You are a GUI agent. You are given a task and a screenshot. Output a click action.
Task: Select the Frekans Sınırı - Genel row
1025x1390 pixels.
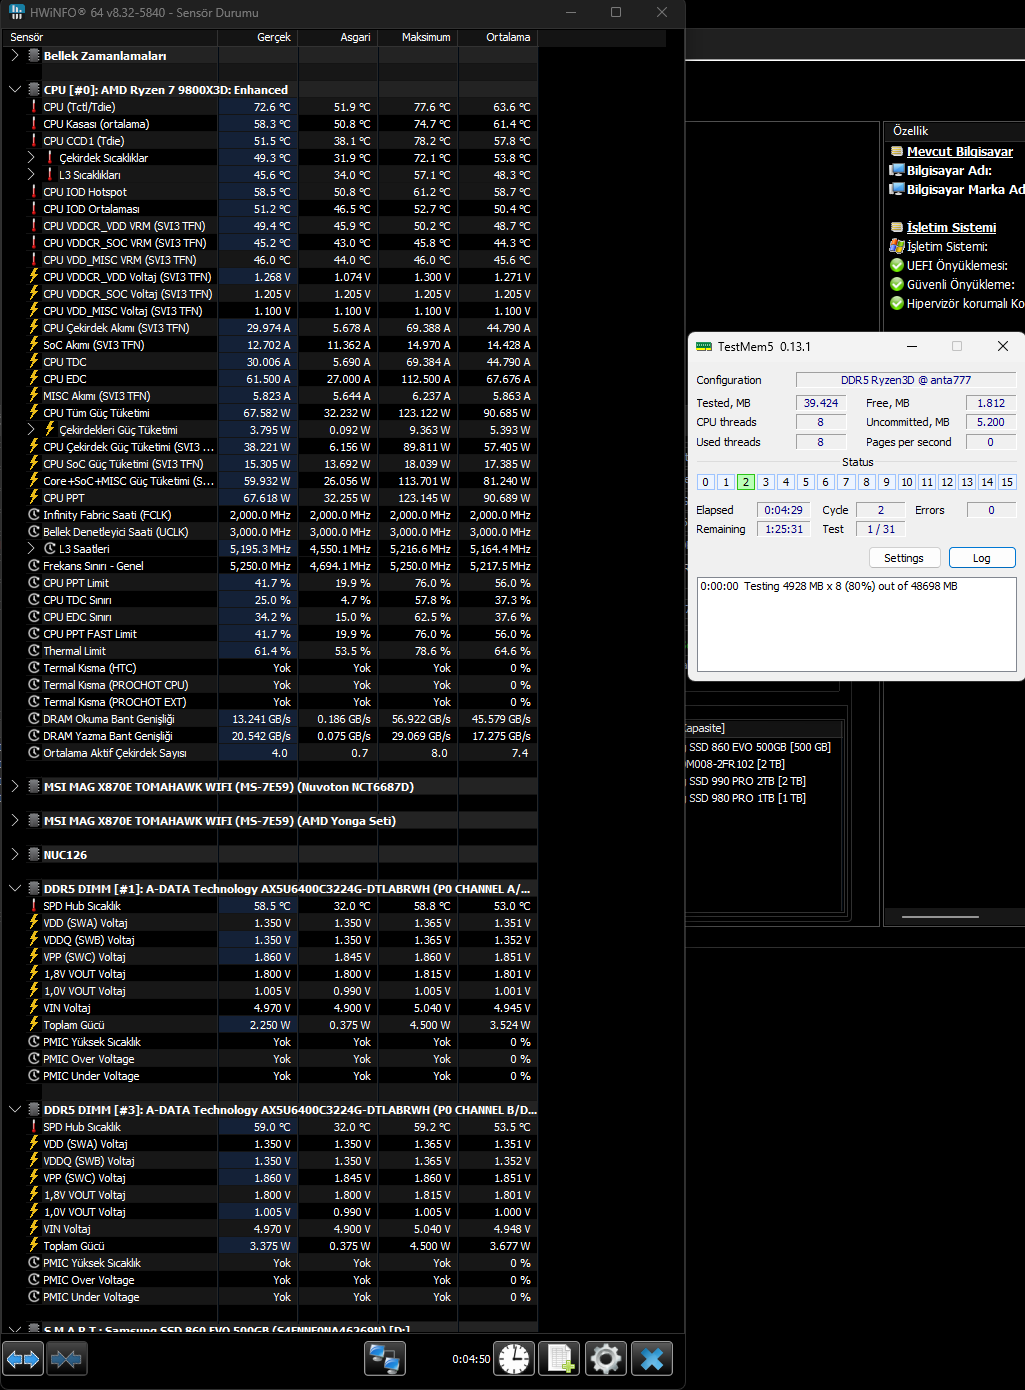269,566
